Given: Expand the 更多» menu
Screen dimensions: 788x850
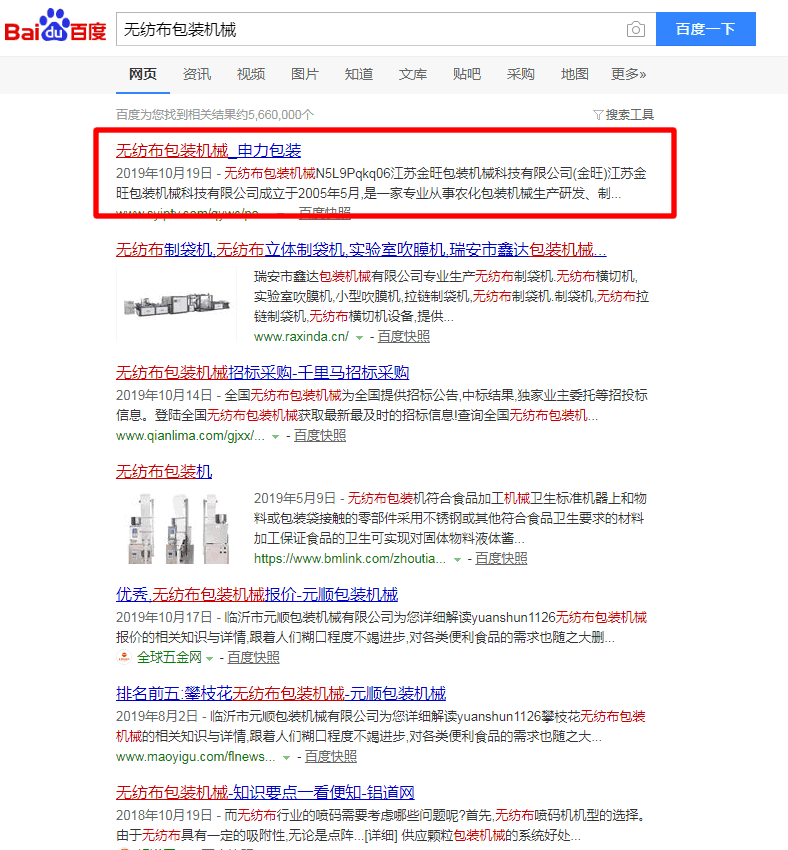Looking at the screenshot, I should coord(629,74).
